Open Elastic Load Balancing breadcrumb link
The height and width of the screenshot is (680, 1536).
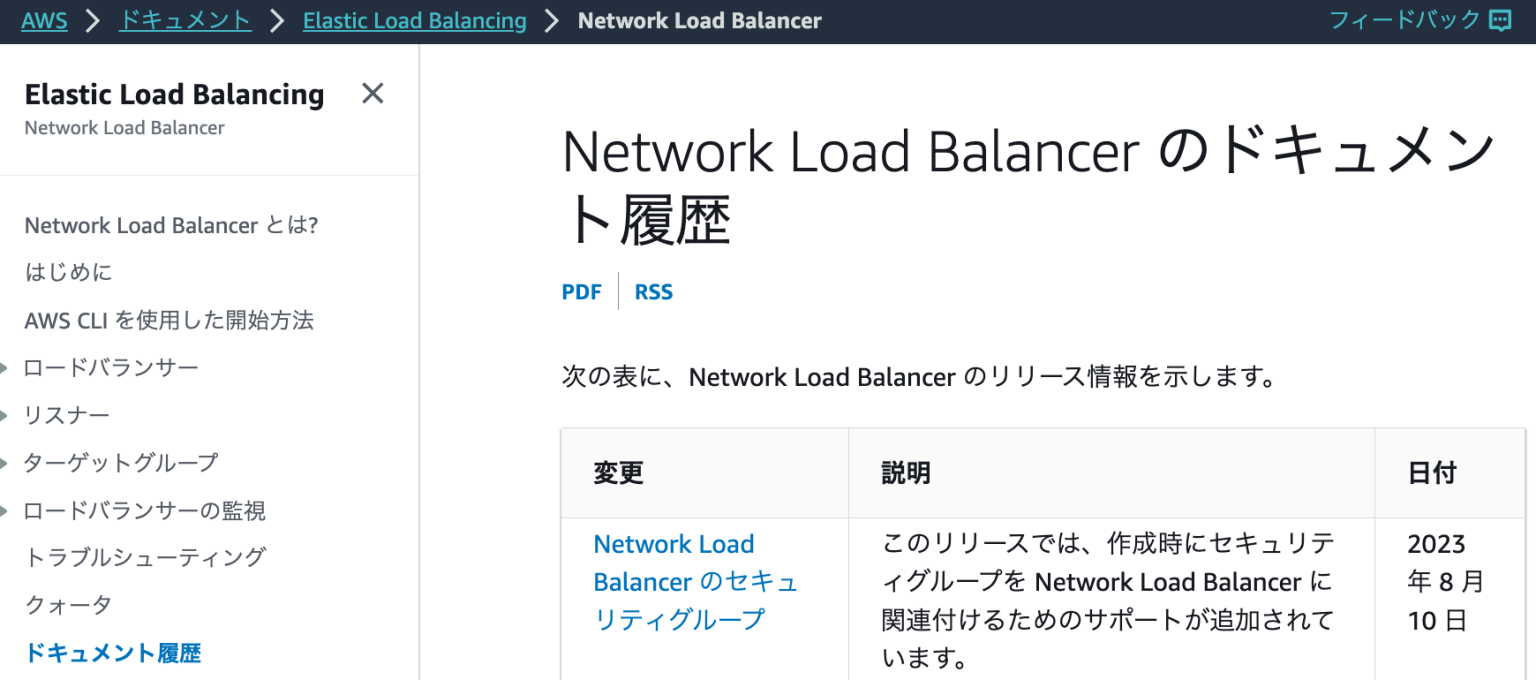pyautogui.click(x=414, y=20)
